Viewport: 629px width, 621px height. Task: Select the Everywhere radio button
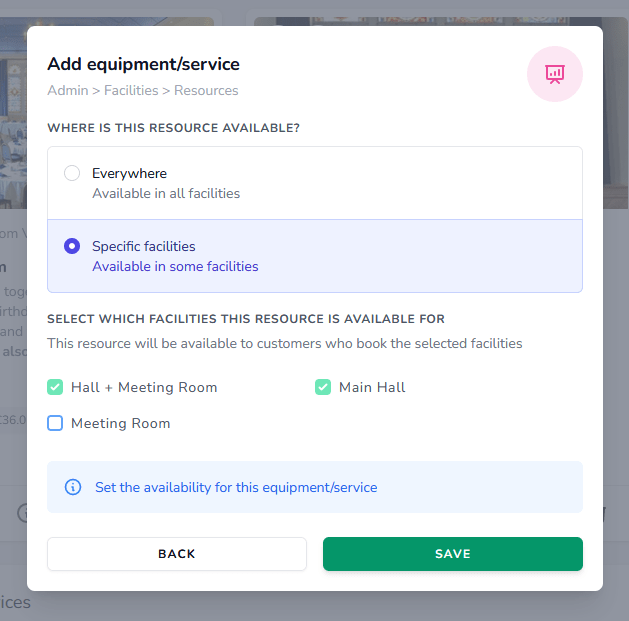72,173
